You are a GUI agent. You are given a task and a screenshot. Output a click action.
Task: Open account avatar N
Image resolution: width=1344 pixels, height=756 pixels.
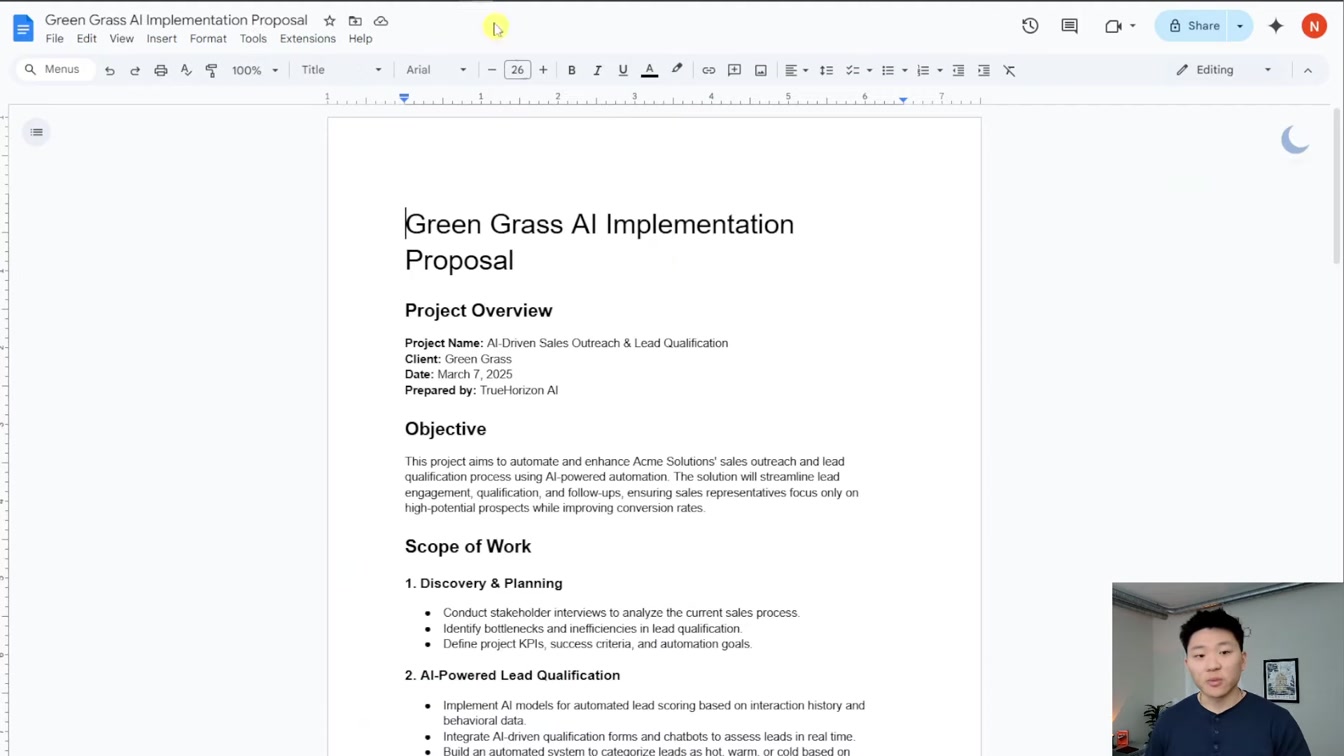pos(1314,26)
